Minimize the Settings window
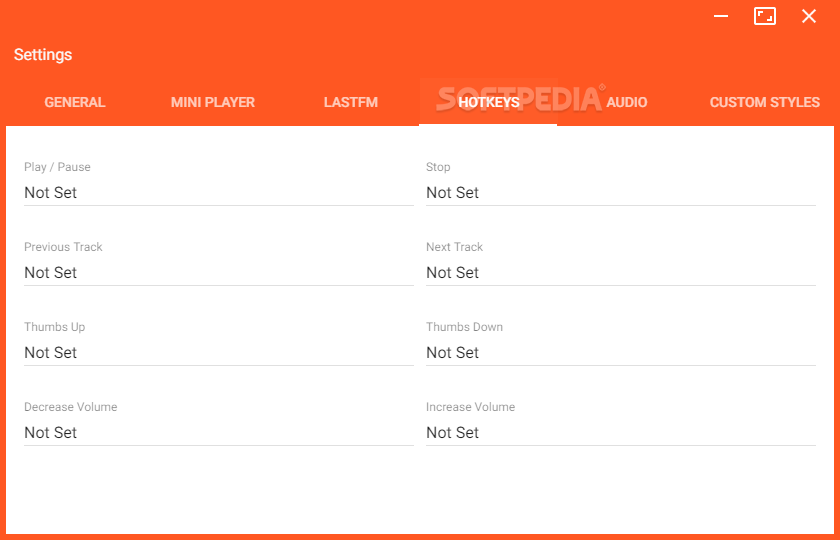 coord(721,16)
